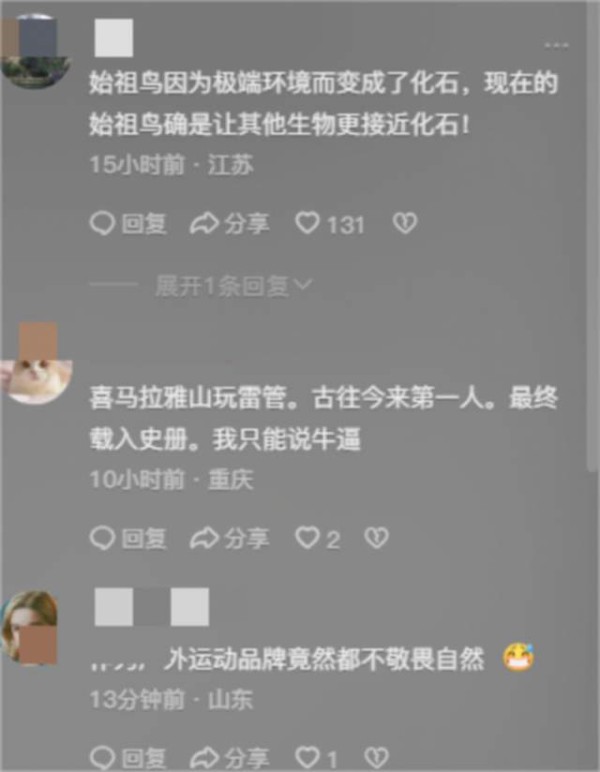The image size is (600, 772).
Task: Open the three-dot more options menu
Action: pyautogui.click(x=557, y=46)
